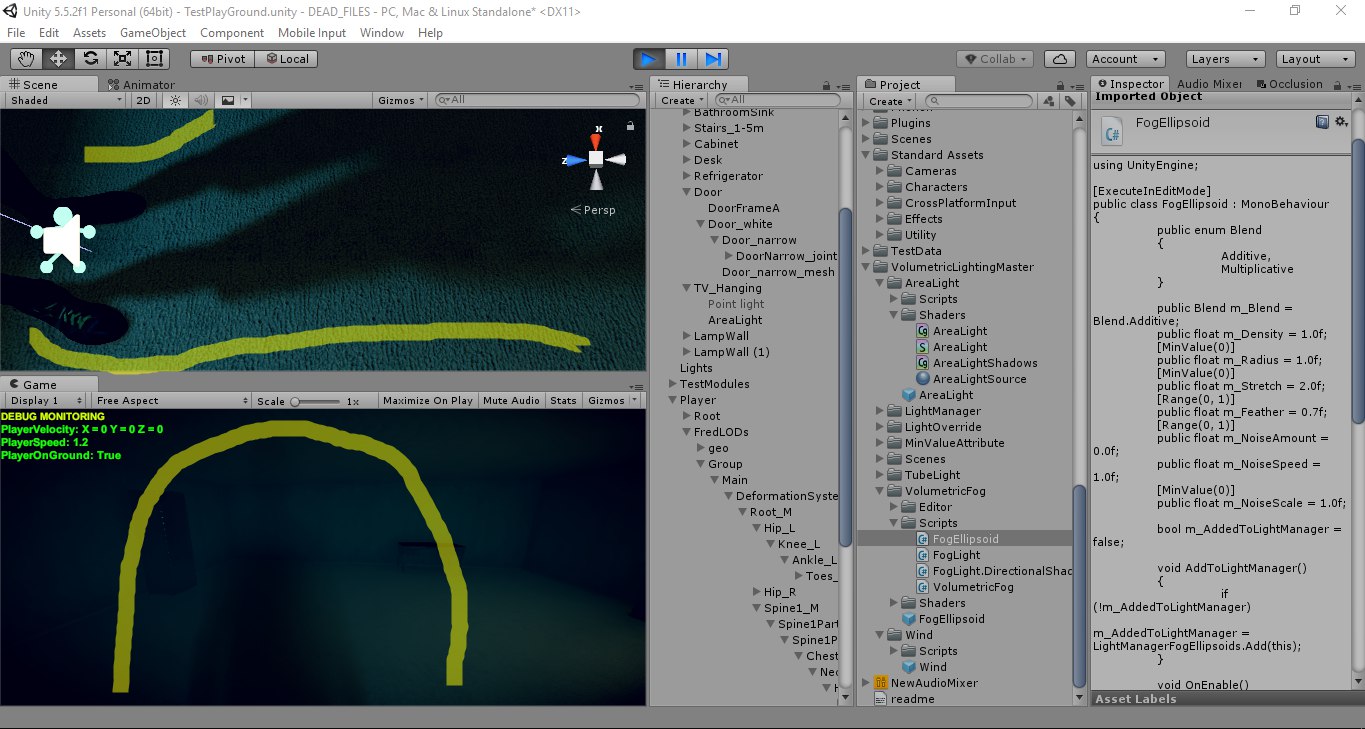Open Hierarchy Create dropdown
The height and width of the screenshot is (729, 1365).
pyautogui.click(x=682, y=100)
